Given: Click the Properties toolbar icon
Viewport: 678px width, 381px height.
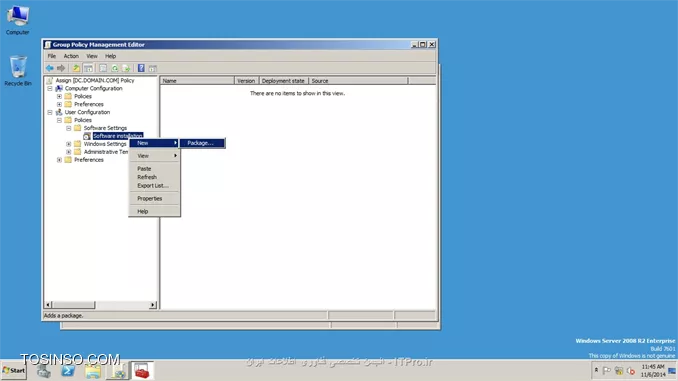Looking at the screenshot, I should (x=103, y=68).
